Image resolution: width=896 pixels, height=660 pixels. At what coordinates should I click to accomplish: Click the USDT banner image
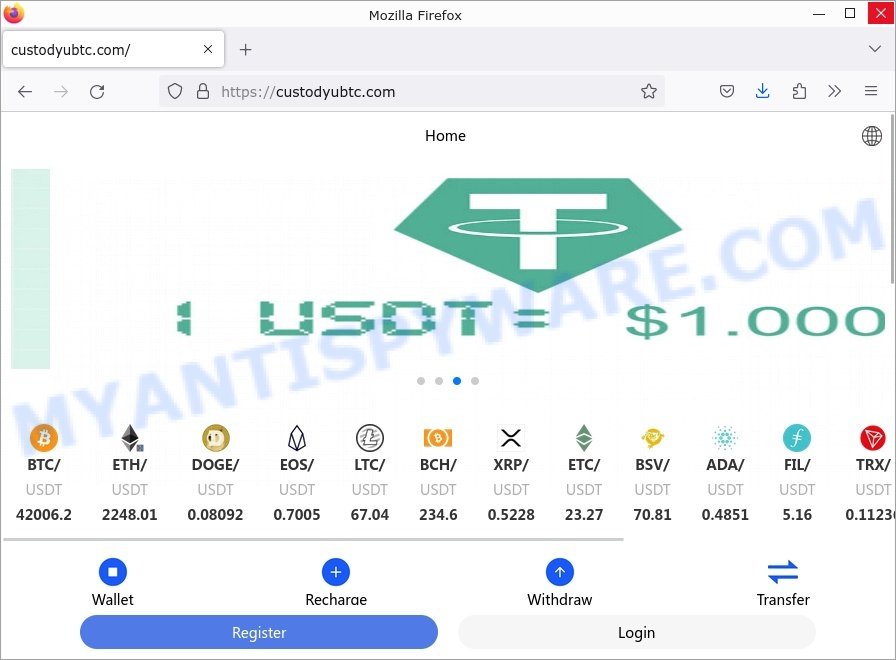pyautogui.click(x=449, y=269)
